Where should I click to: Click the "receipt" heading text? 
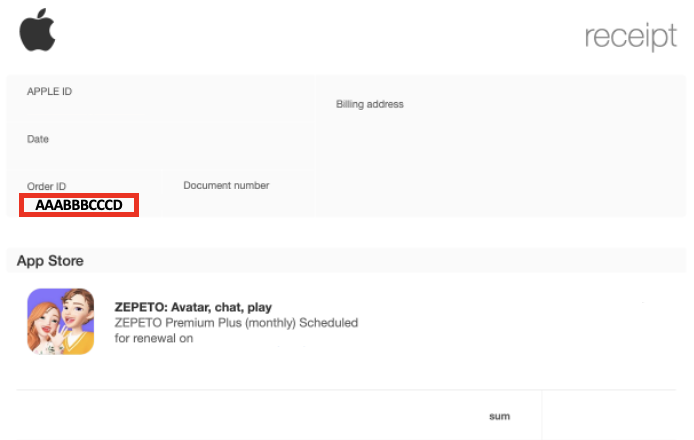[630, 36]
